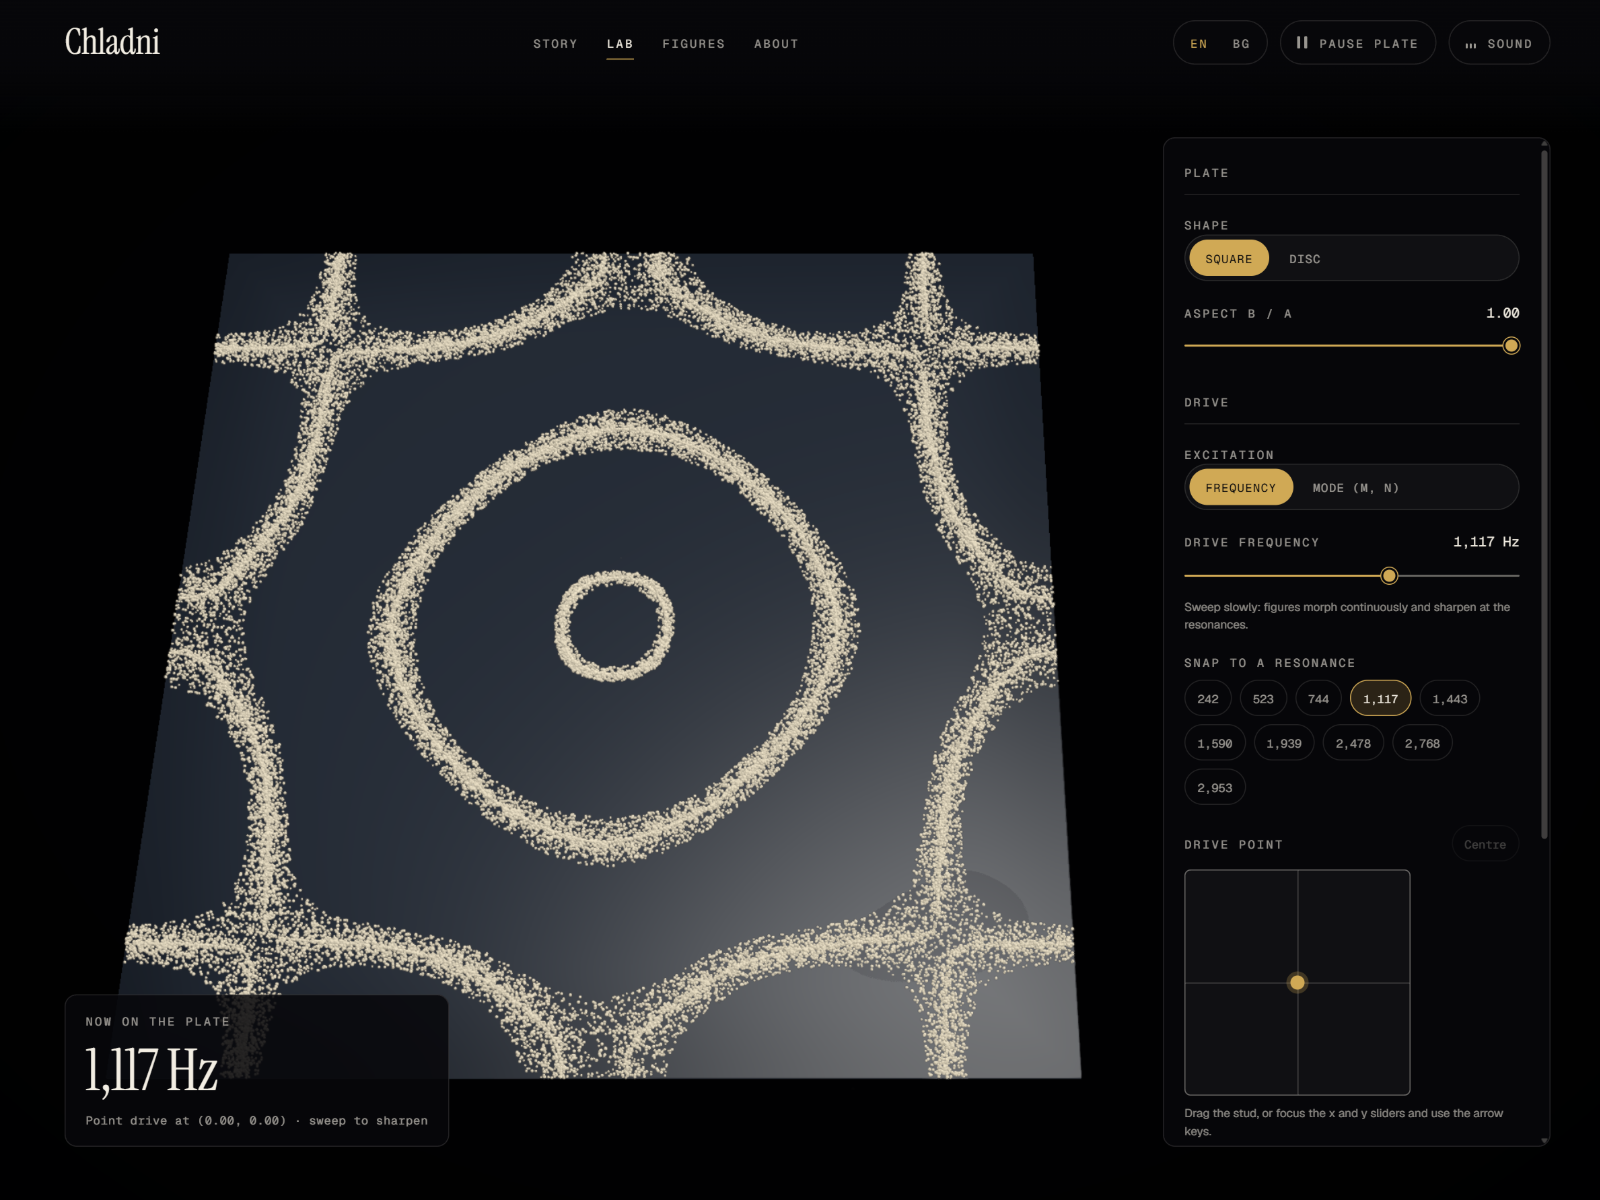Image resolution: width=1600 pixels, height=1200 pixels.
Task: Open the Figures page
Action: coord(693,44)
